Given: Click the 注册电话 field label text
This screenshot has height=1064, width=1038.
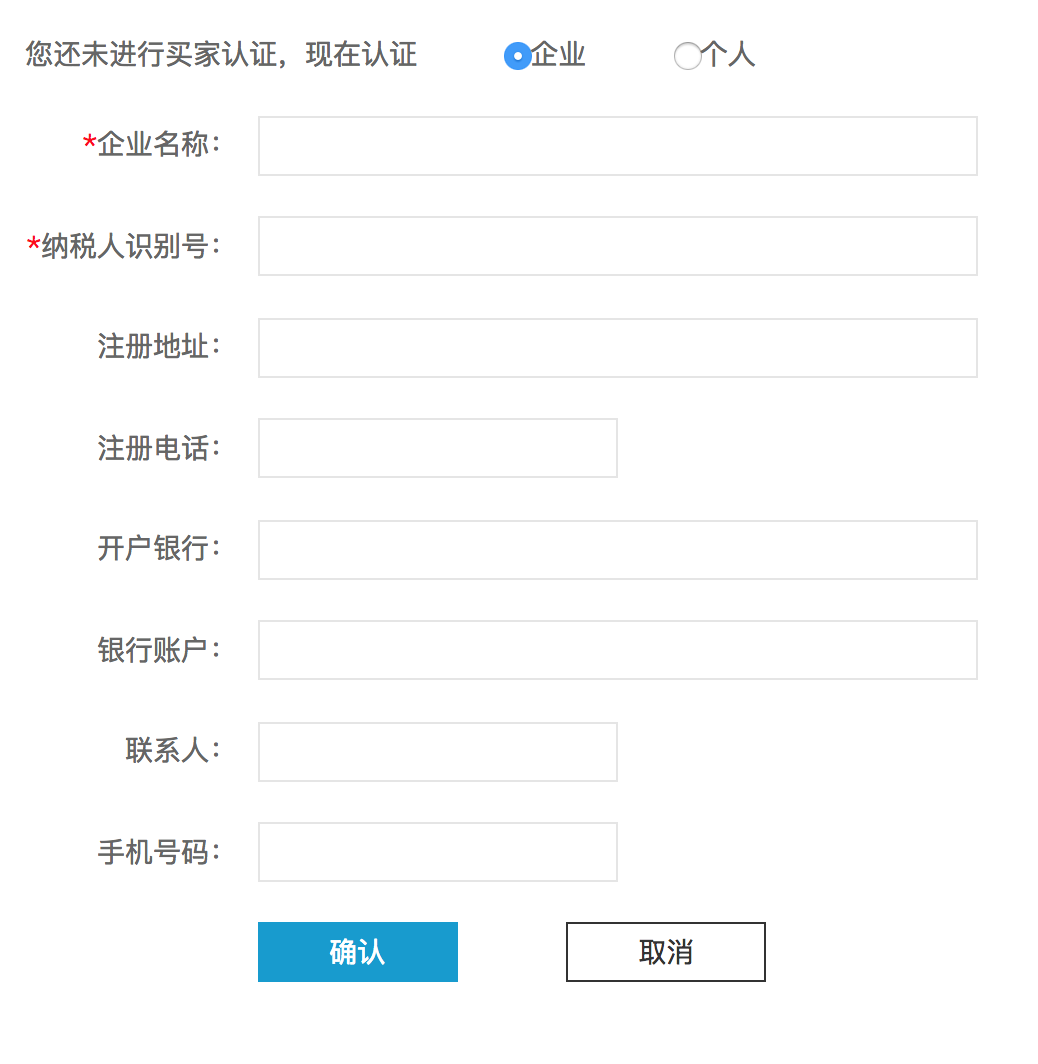Looking at the screenshot, I should (153, 448).
